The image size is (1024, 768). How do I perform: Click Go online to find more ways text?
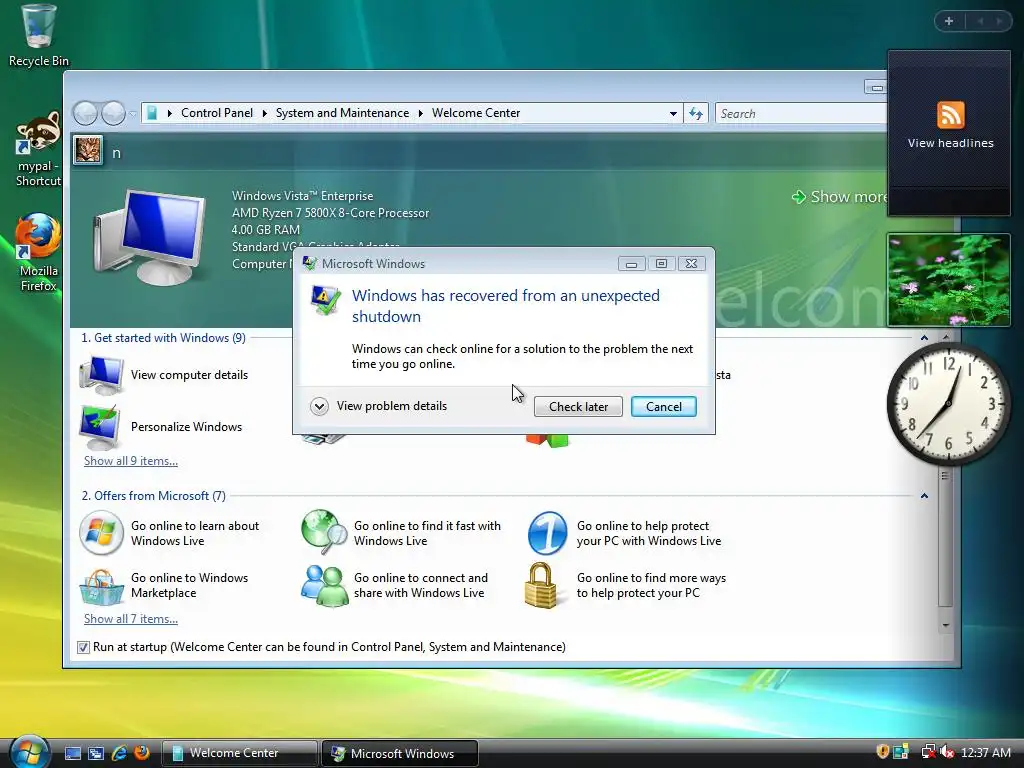651,585
